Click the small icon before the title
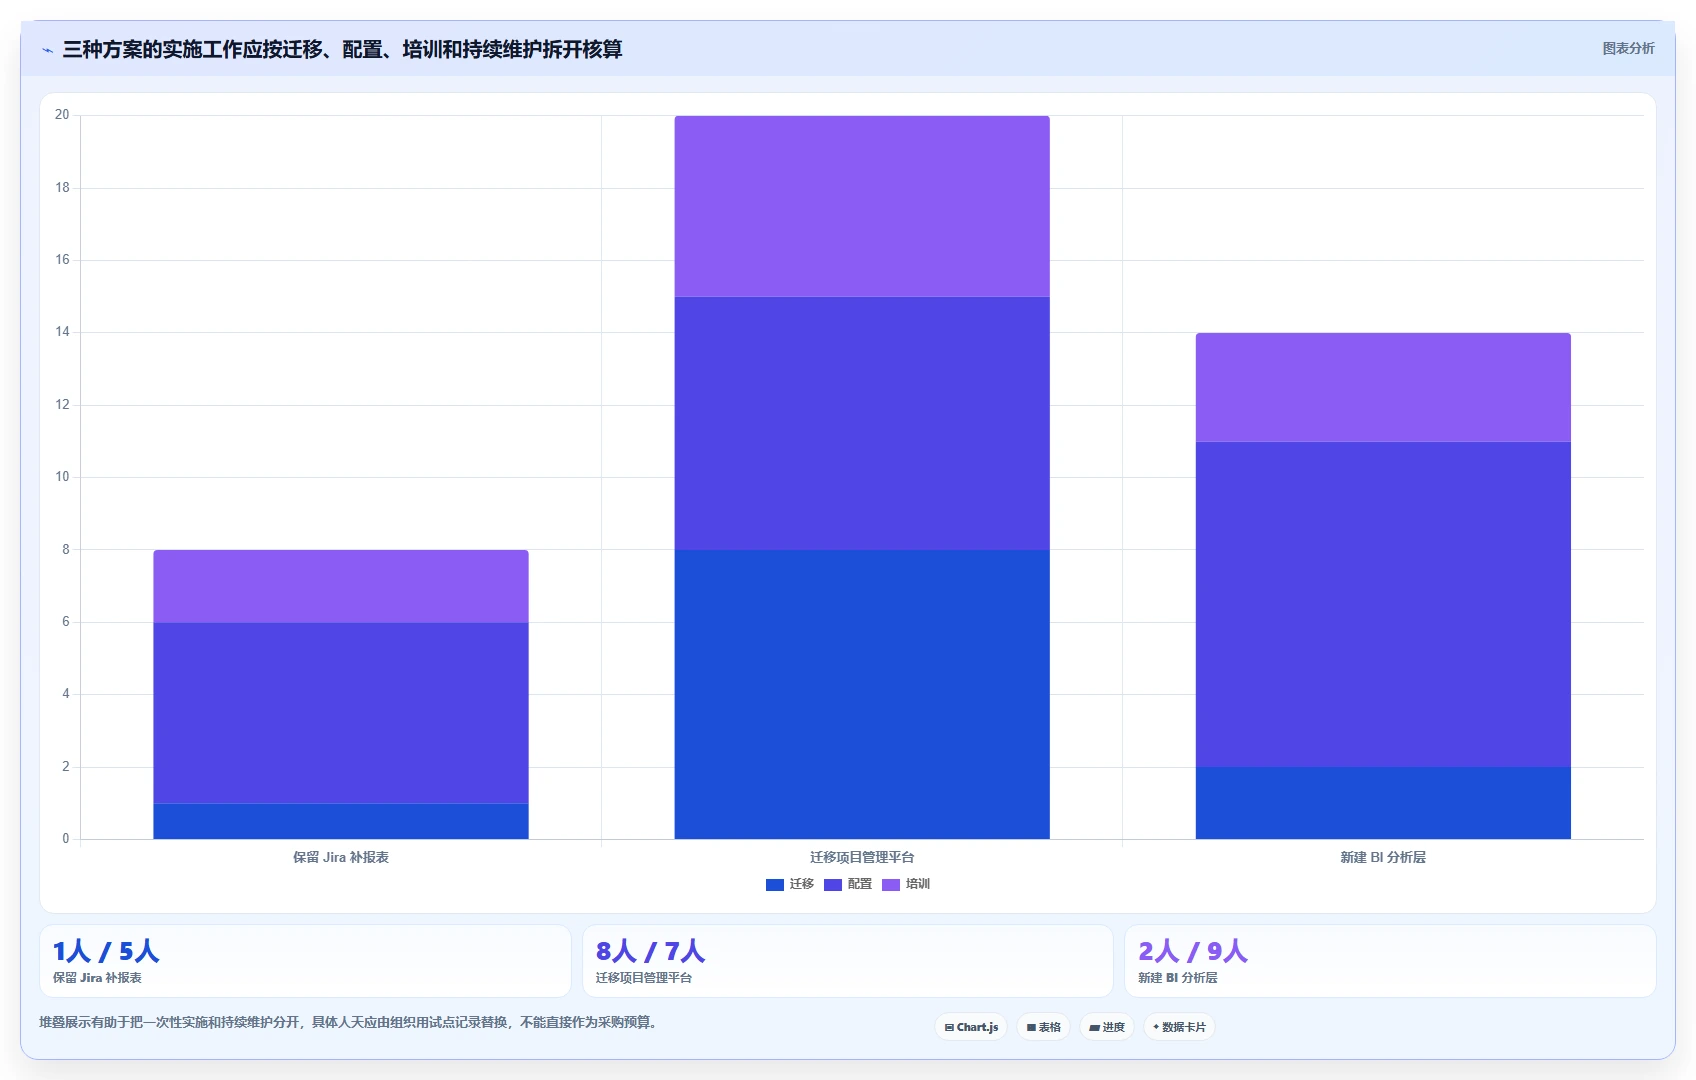This screenshot has height=1080, width=1696. coord(47,50)
